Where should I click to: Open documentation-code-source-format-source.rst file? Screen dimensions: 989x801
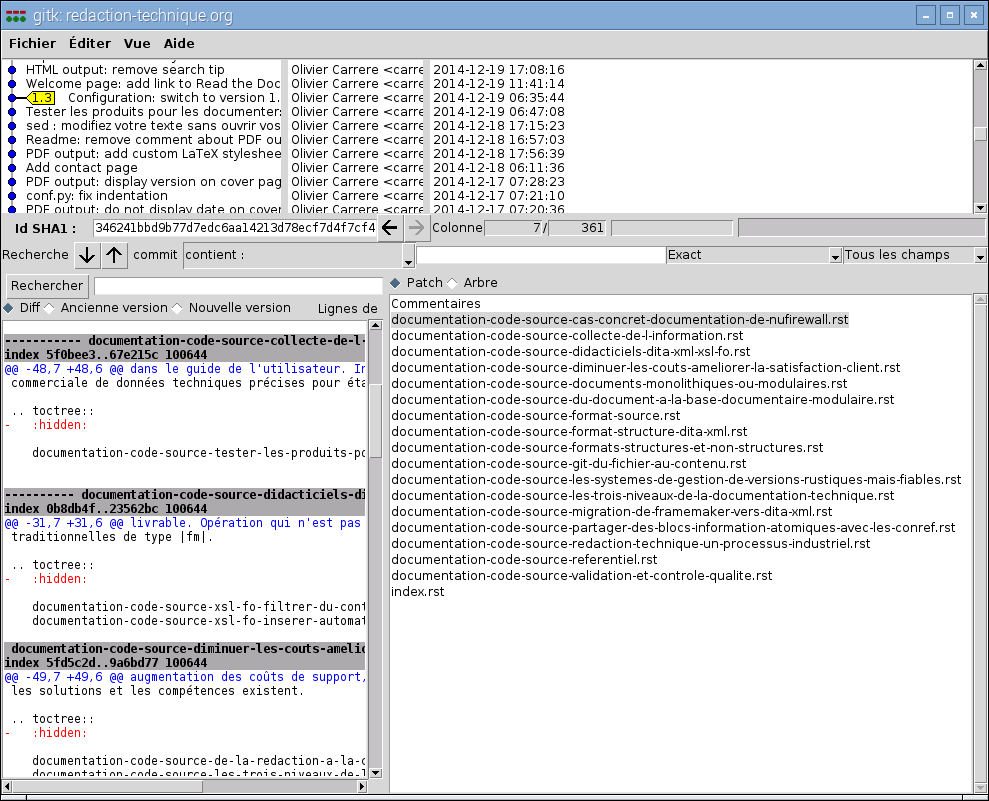point(535,416)
